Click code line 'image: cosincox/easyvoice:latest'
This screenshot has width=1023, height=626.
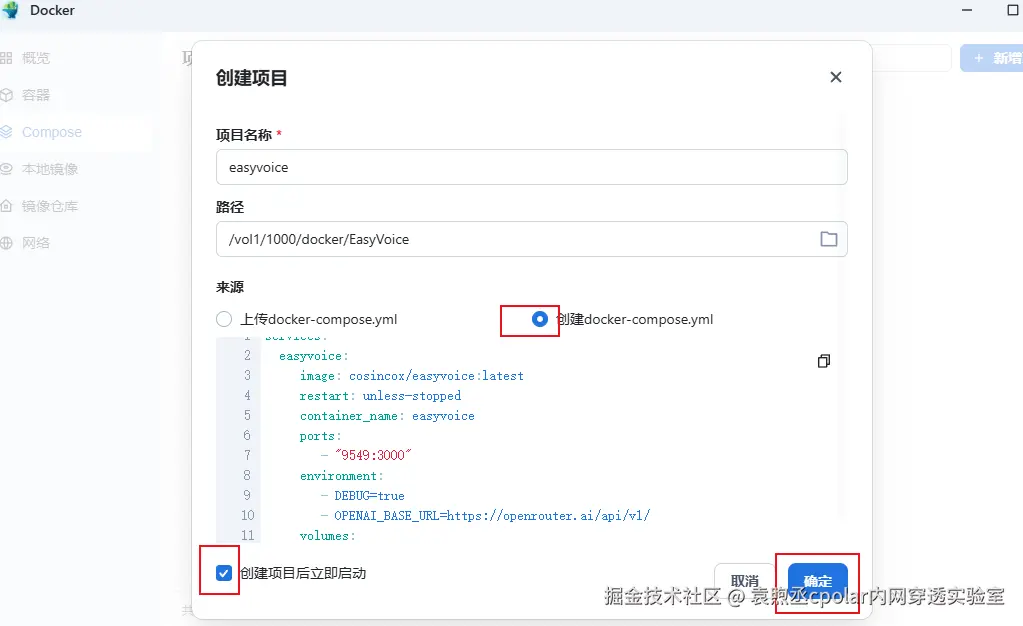pyautogui.click(x=412, y=376)
